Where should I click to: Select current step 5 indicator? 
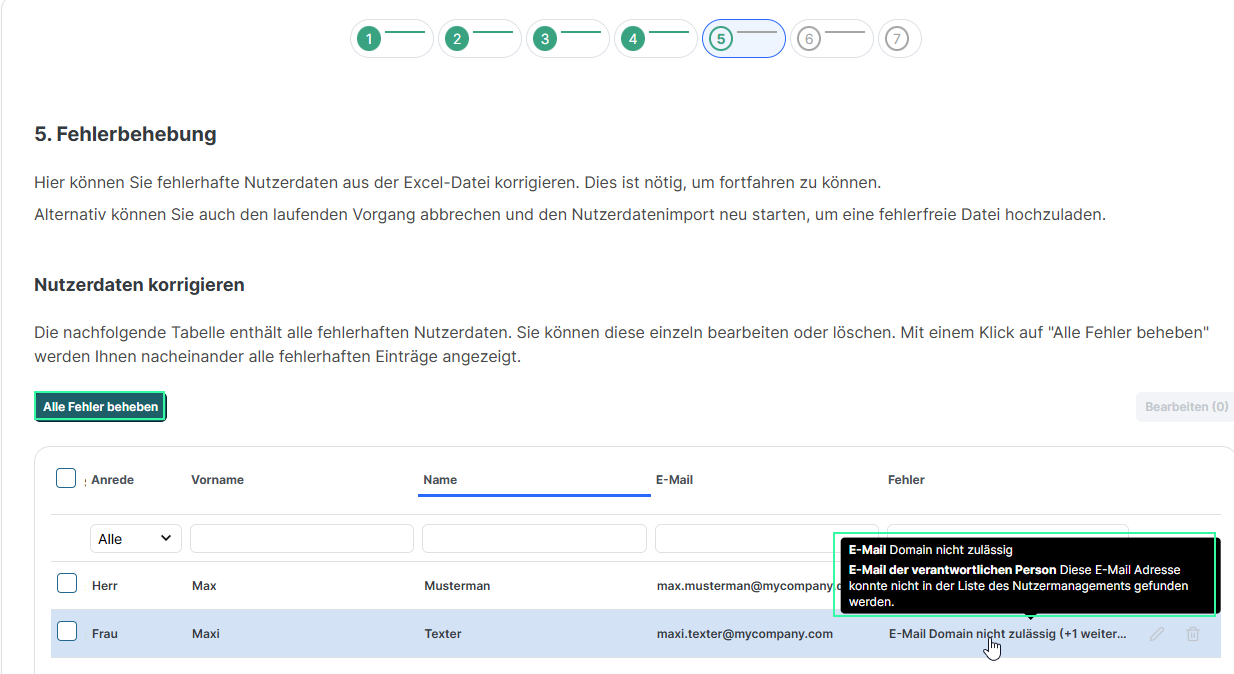tap(721, 39)
